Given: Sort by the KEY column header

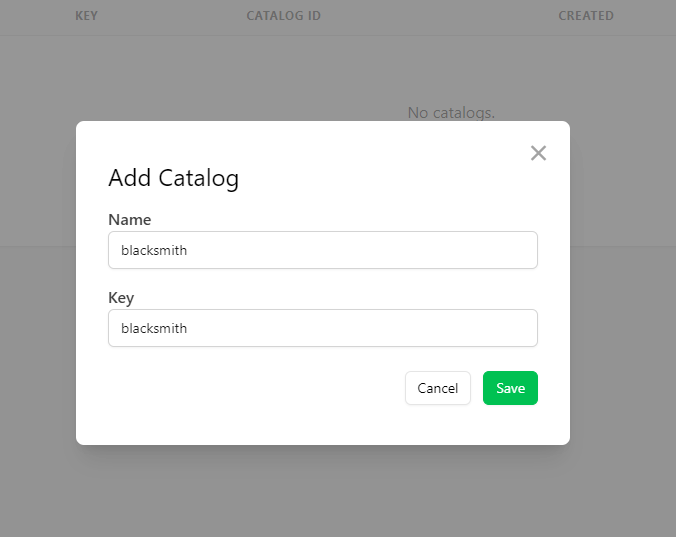Looking at the screenshot, I should coord(86,16).
